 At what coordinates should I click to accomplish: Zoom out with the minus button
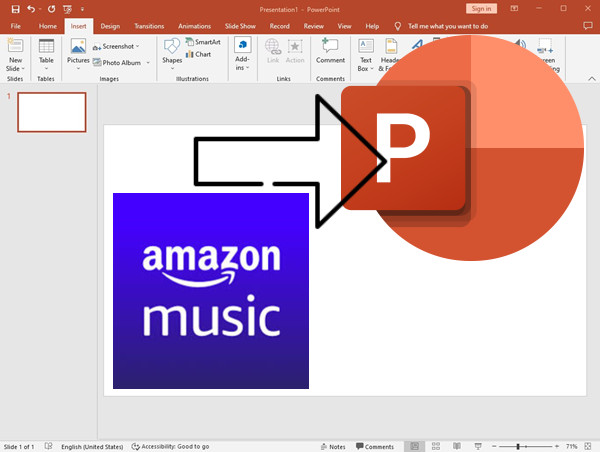pos(494,447)
